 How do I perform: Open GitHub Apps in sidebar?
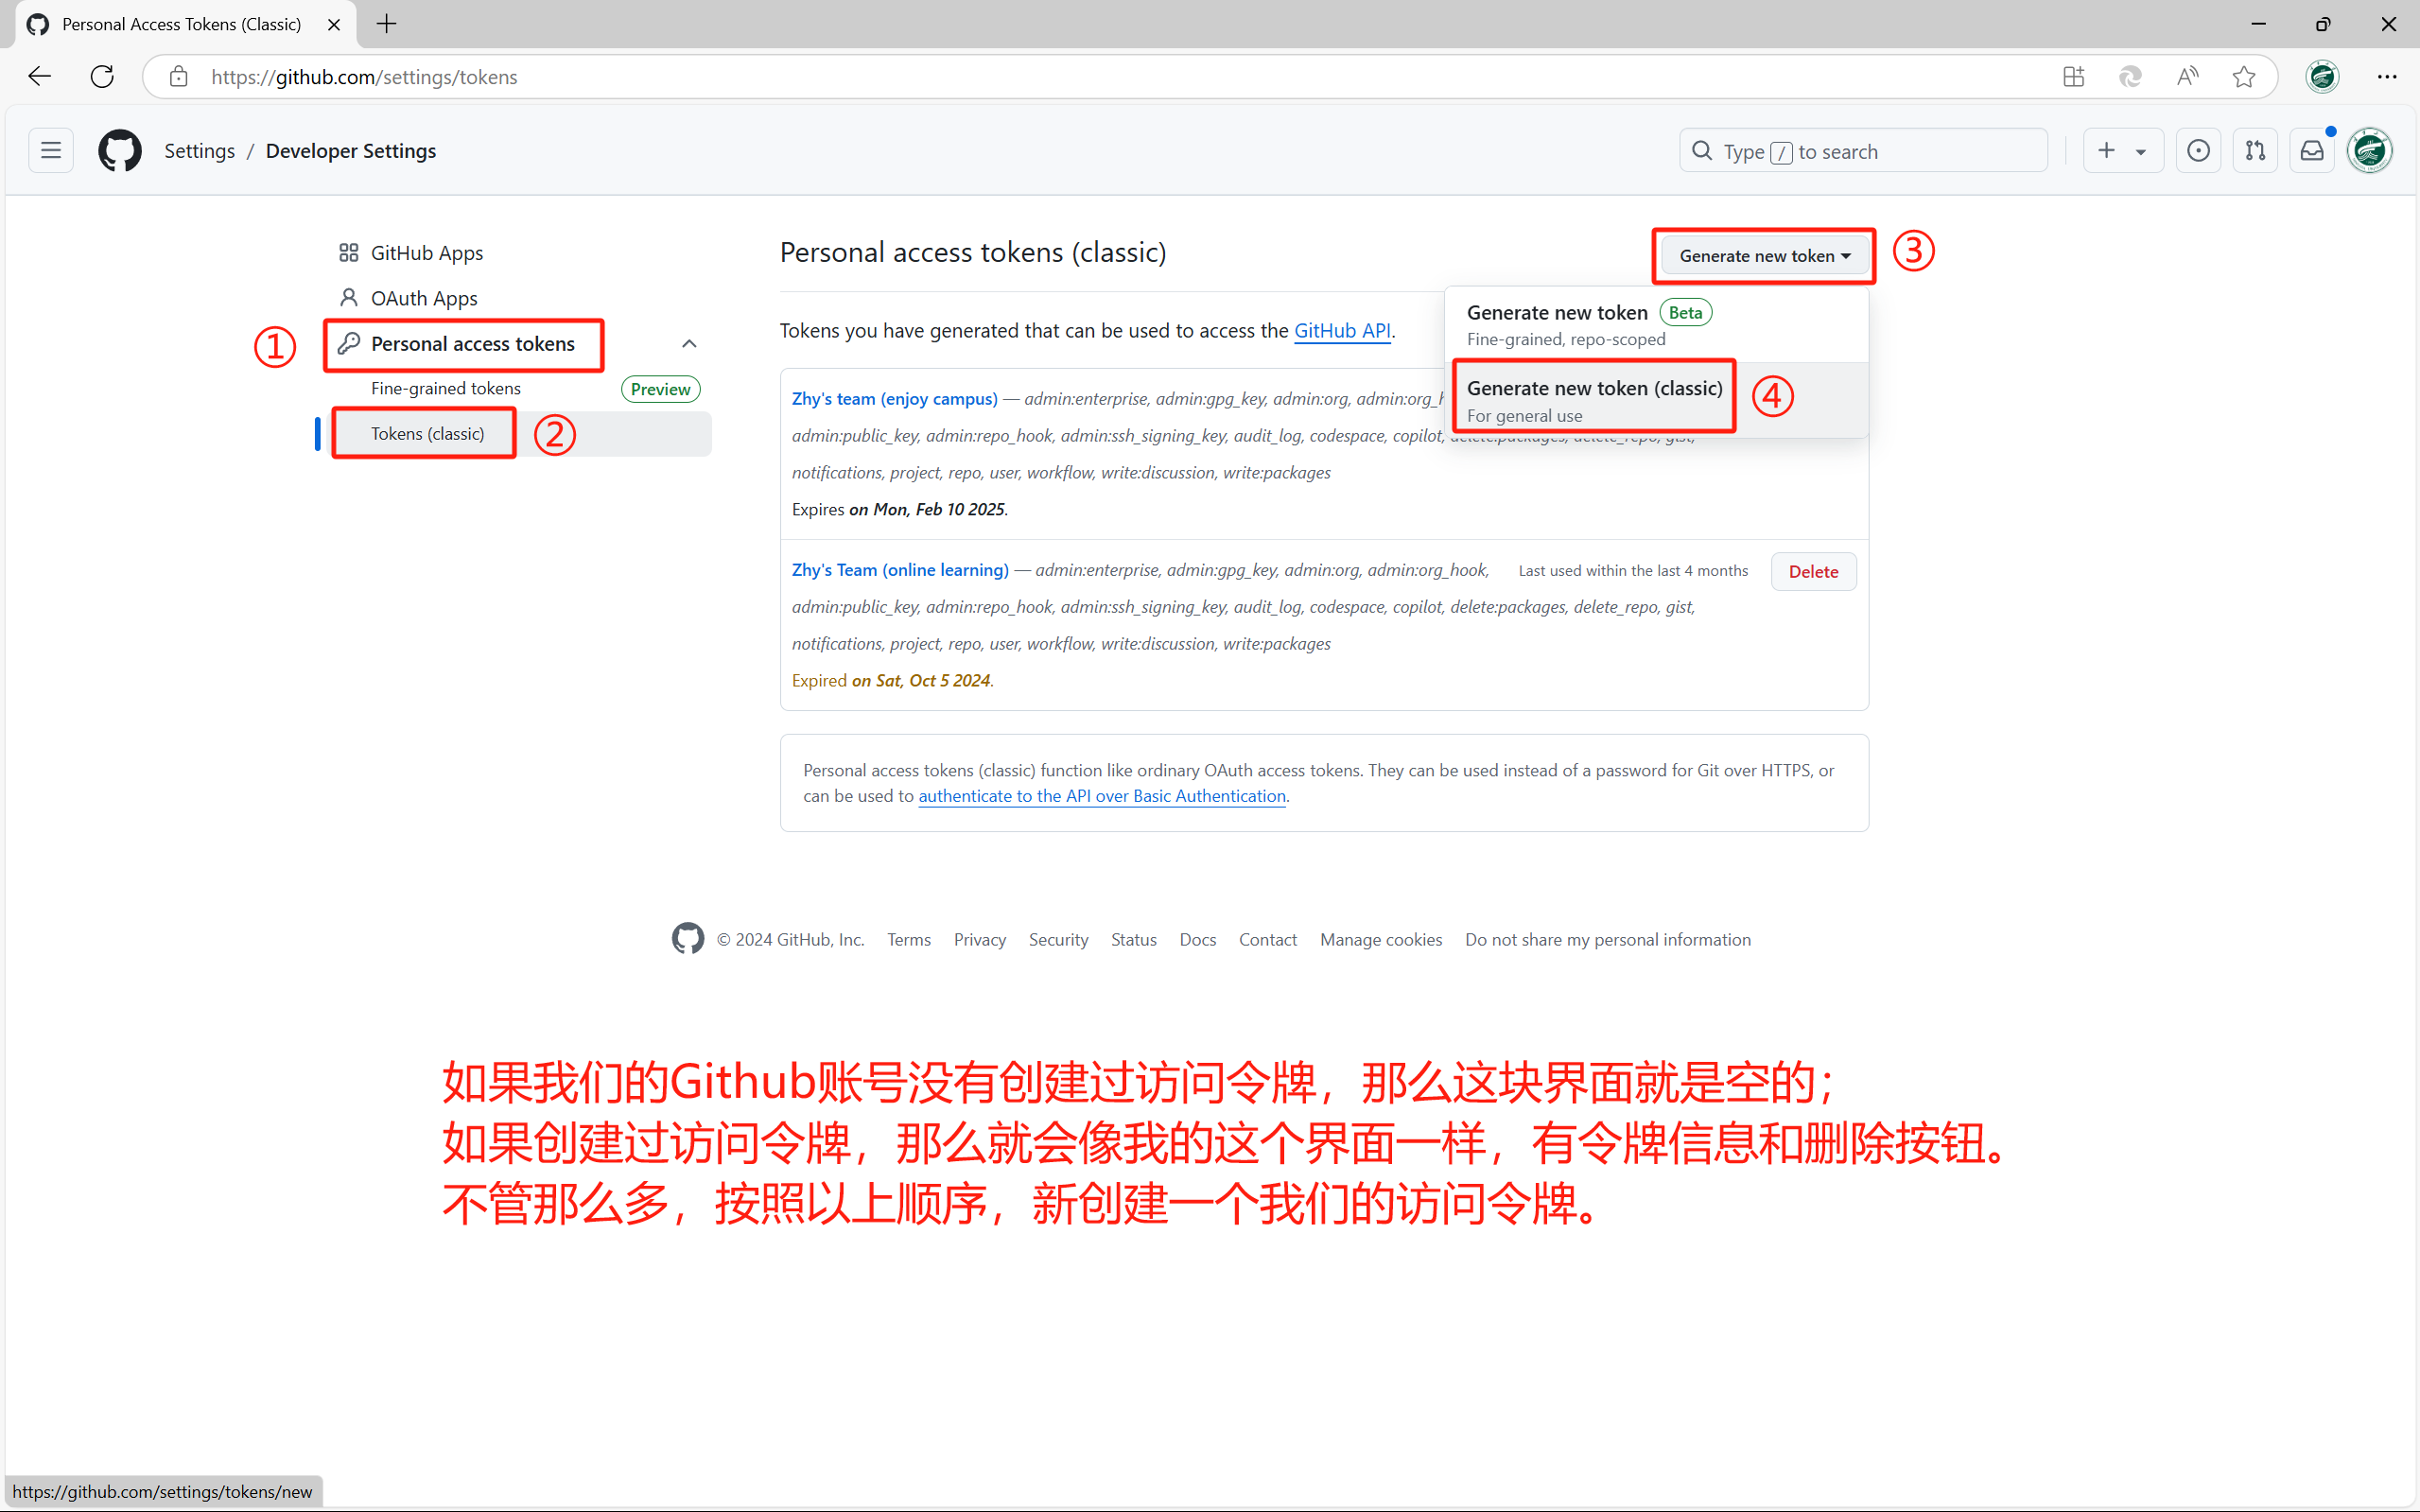coord(426,253)
